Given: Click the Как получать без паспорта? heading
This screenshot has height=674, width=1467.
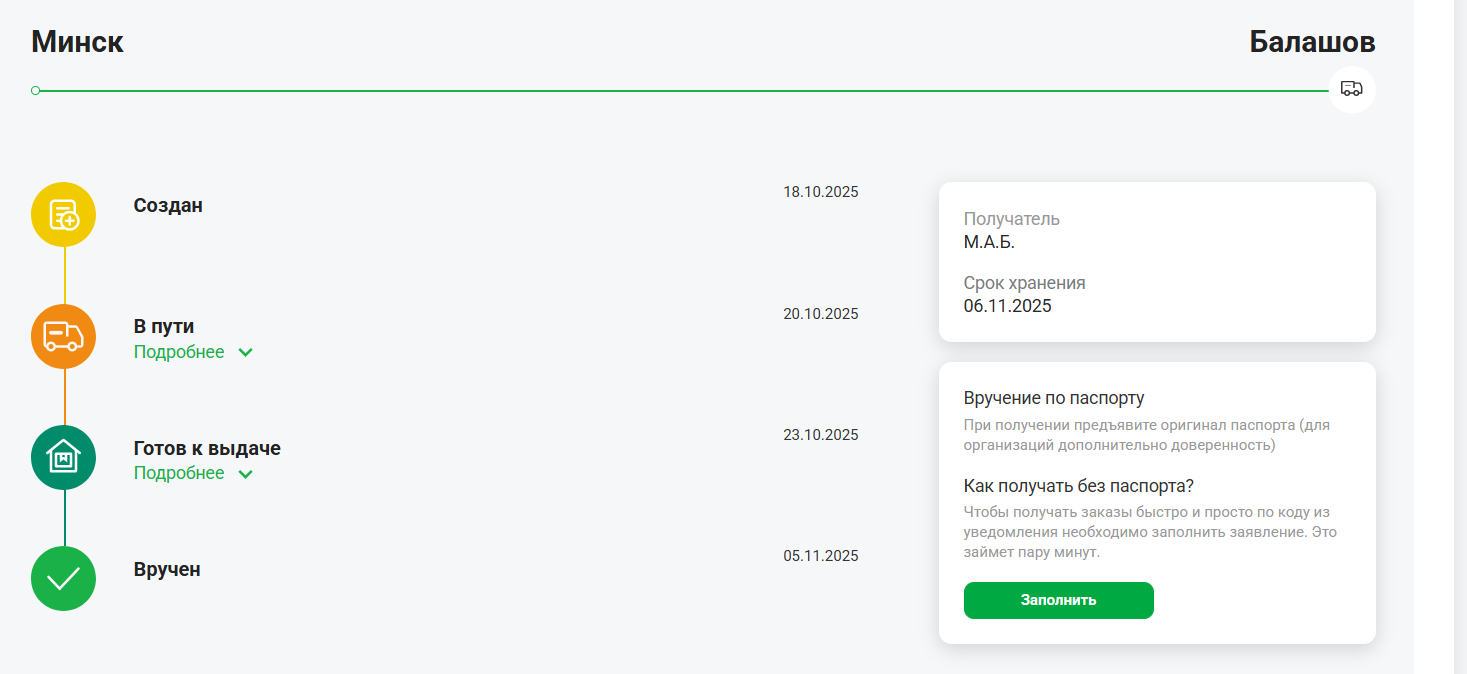Looking at the screenshot, I should coord(1079,486).
